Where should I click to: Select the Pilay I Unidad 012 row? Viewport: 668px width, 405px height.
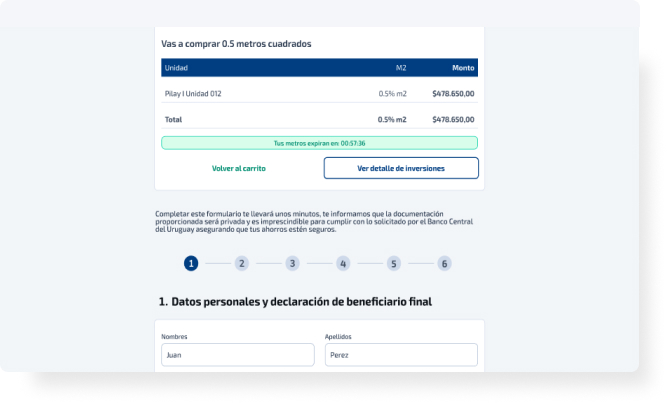(320, 93)
